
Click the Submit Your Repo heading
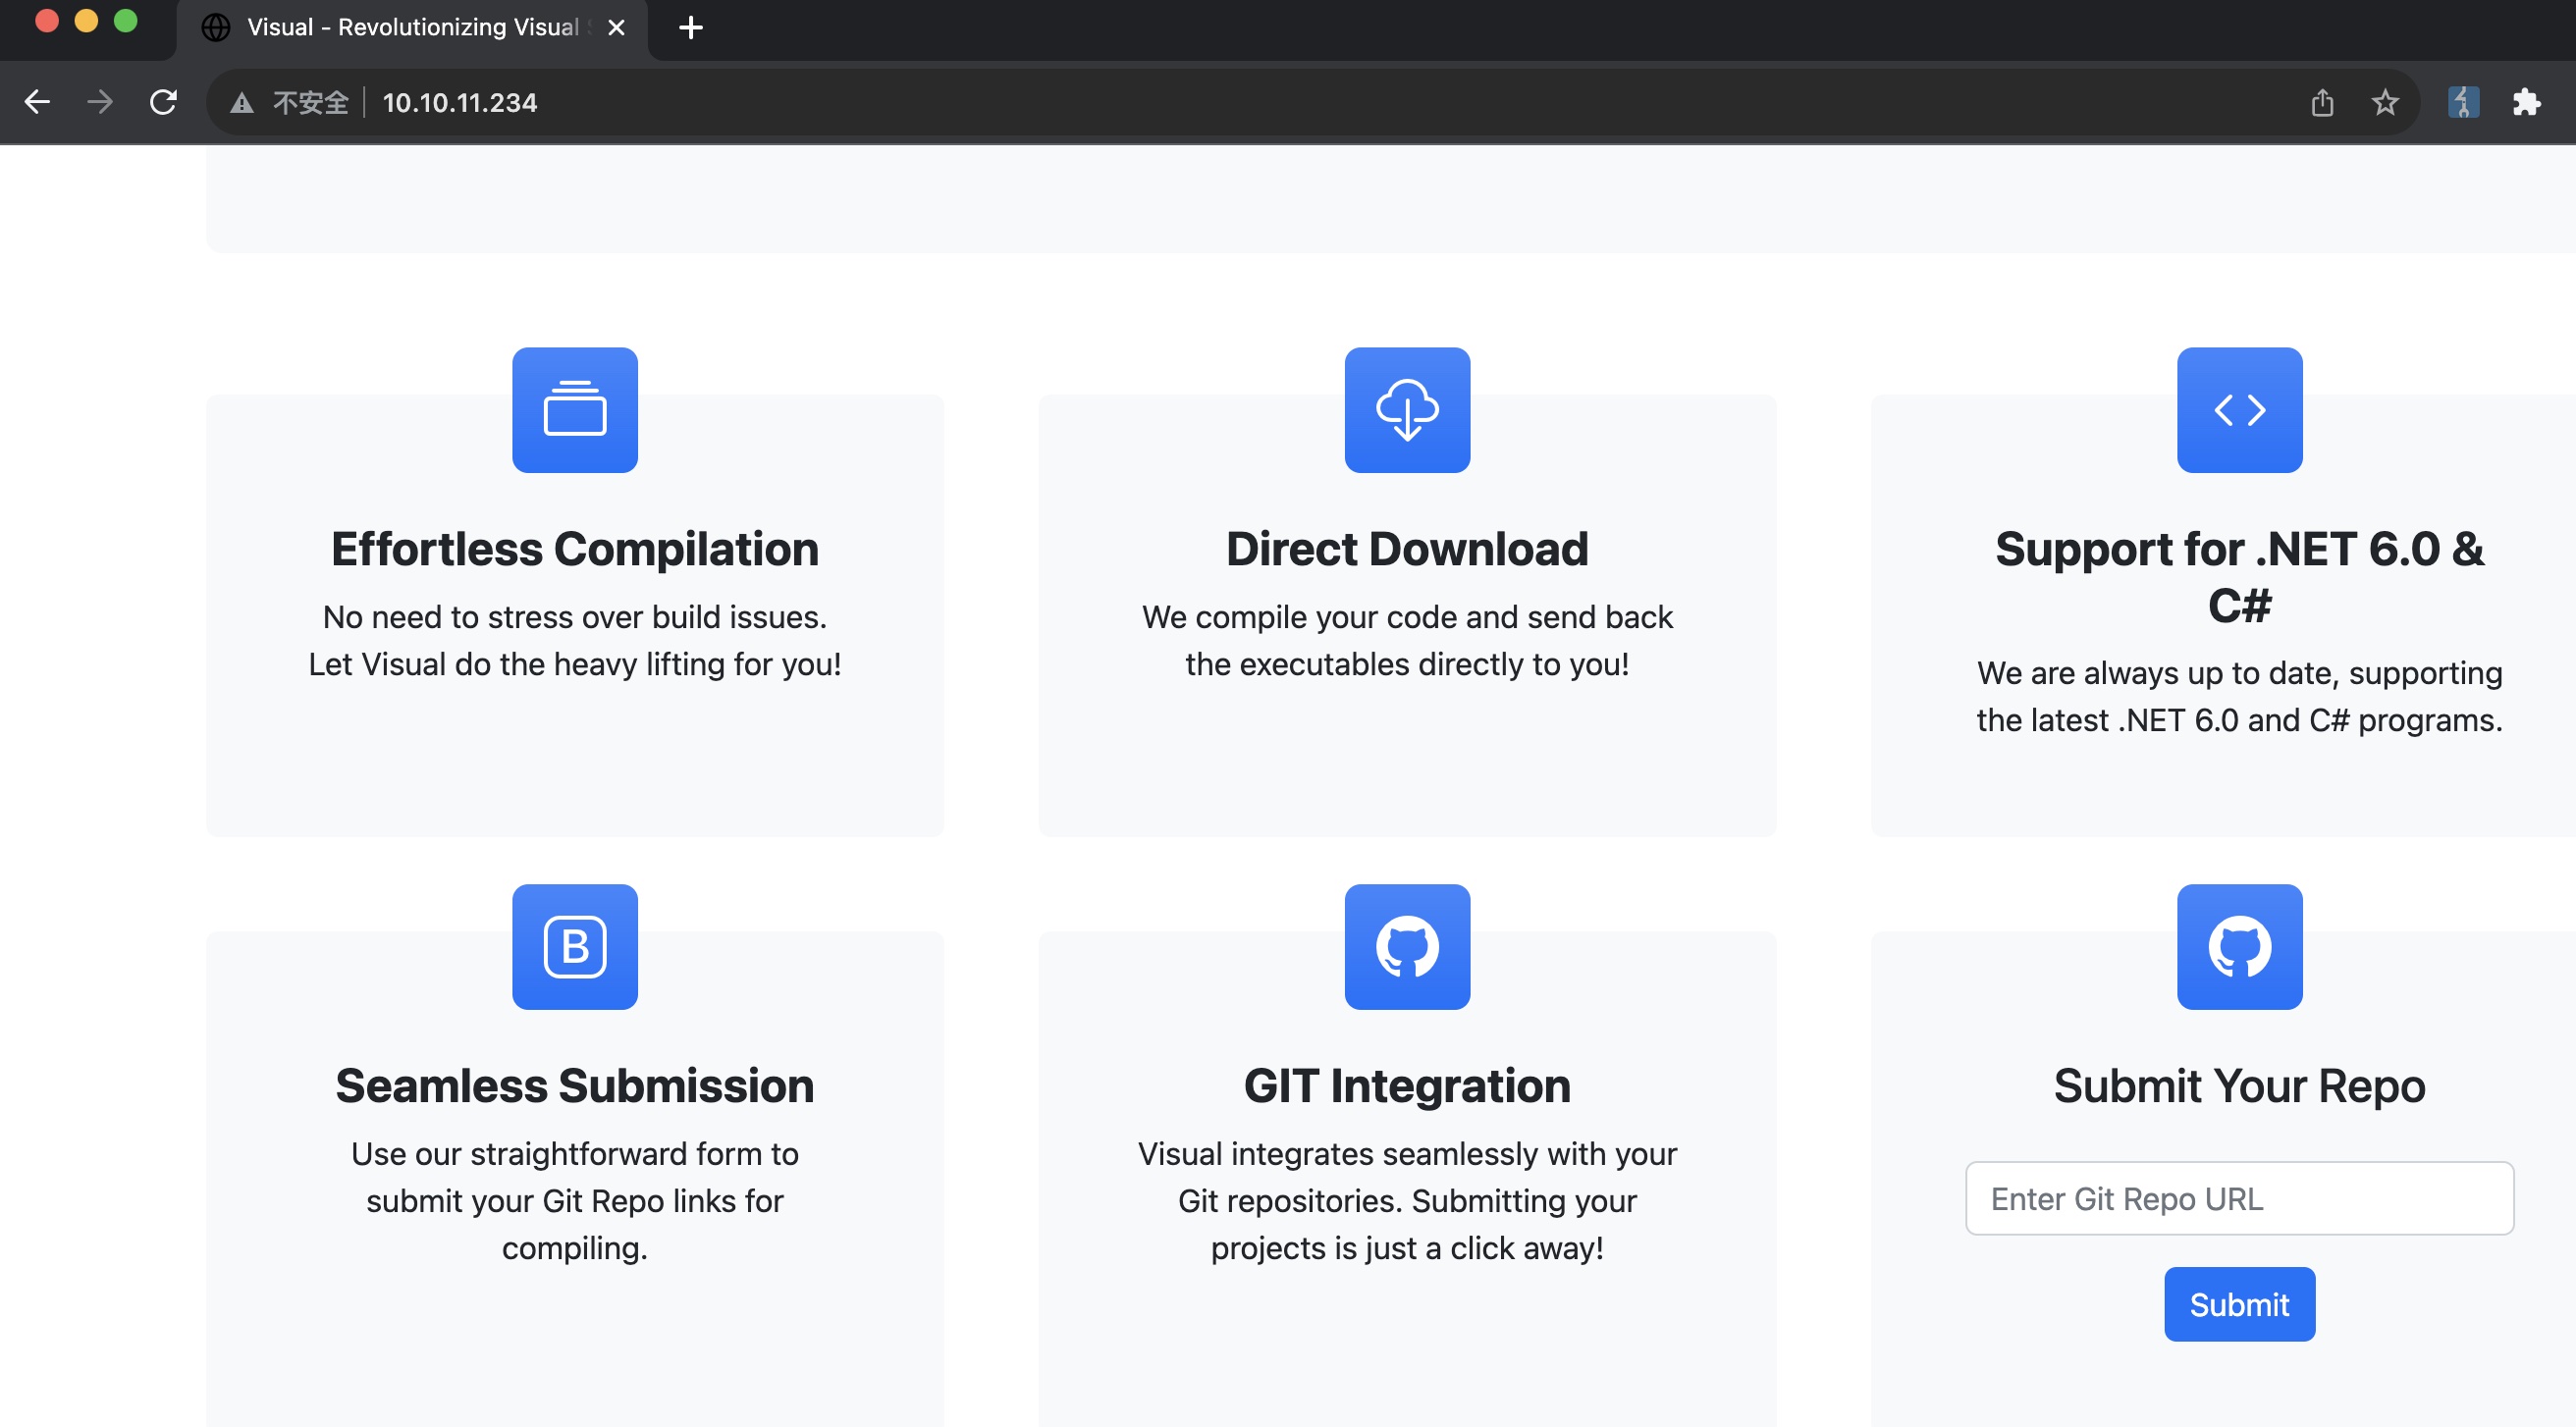[x=2238, y=1086]
